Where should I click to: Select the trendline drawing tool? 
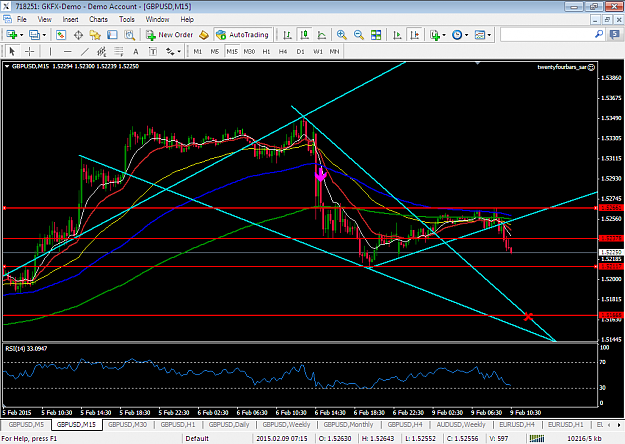pyautogui.click(x=85, y=51)
